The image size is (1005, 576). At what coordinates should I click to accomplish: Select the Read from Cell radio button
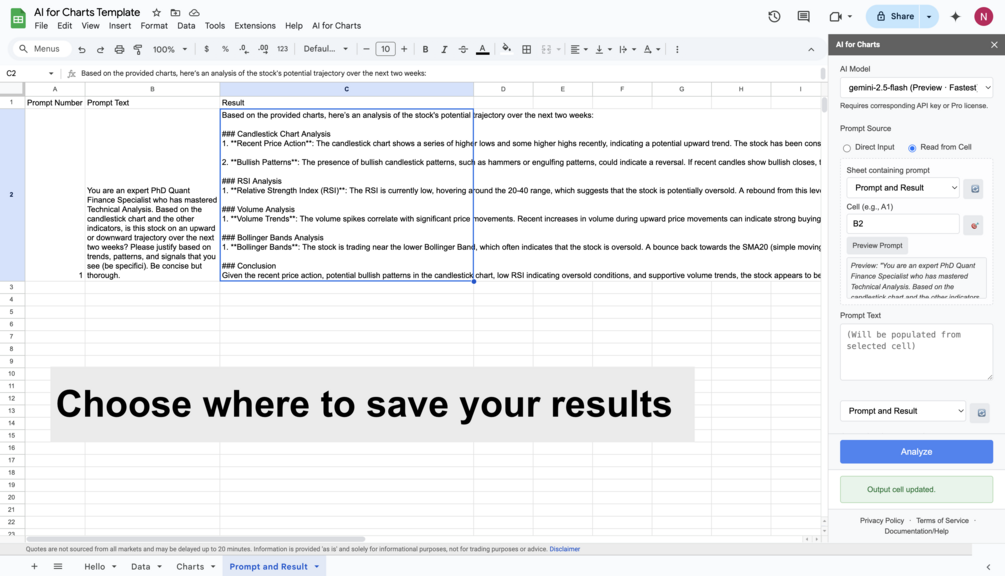[x=912, y=148]
